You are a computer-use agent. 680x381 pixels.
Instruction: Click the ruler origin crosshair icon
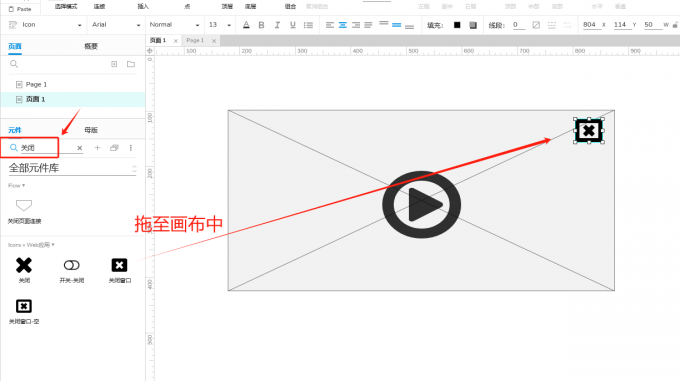tap(150, 51)
